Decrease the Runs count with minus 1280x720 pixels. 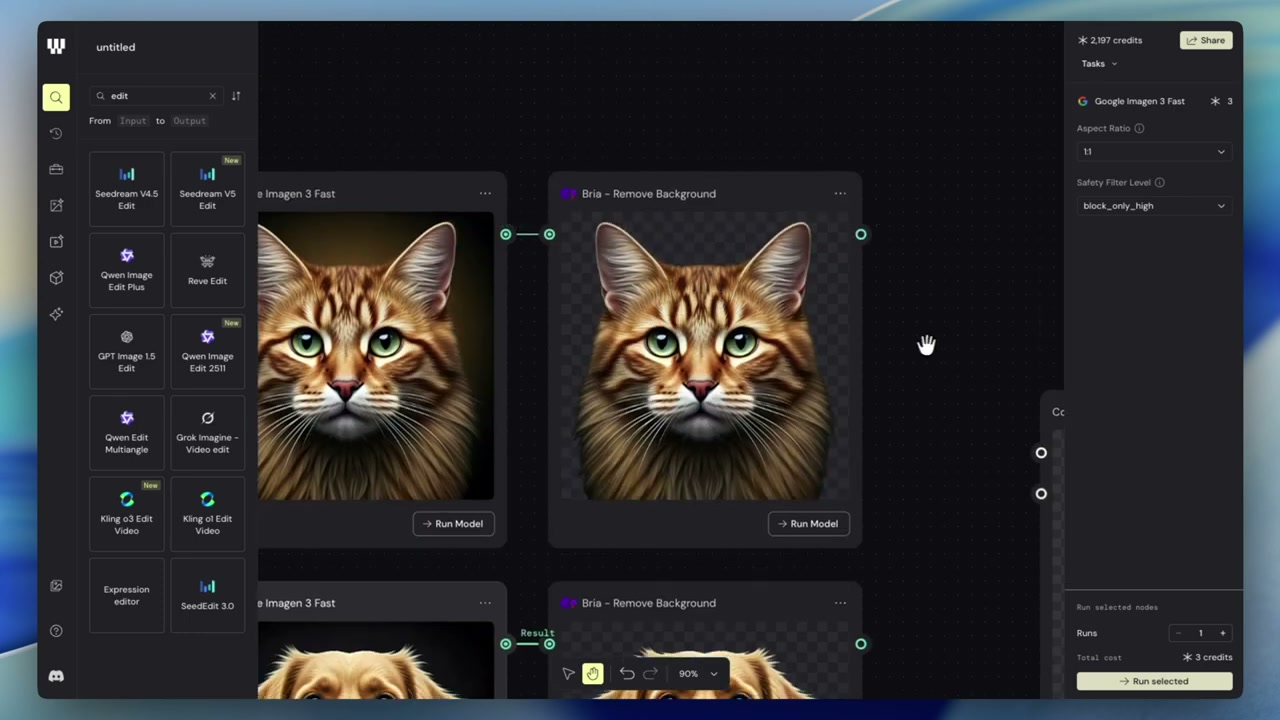tap(1178, 633)
